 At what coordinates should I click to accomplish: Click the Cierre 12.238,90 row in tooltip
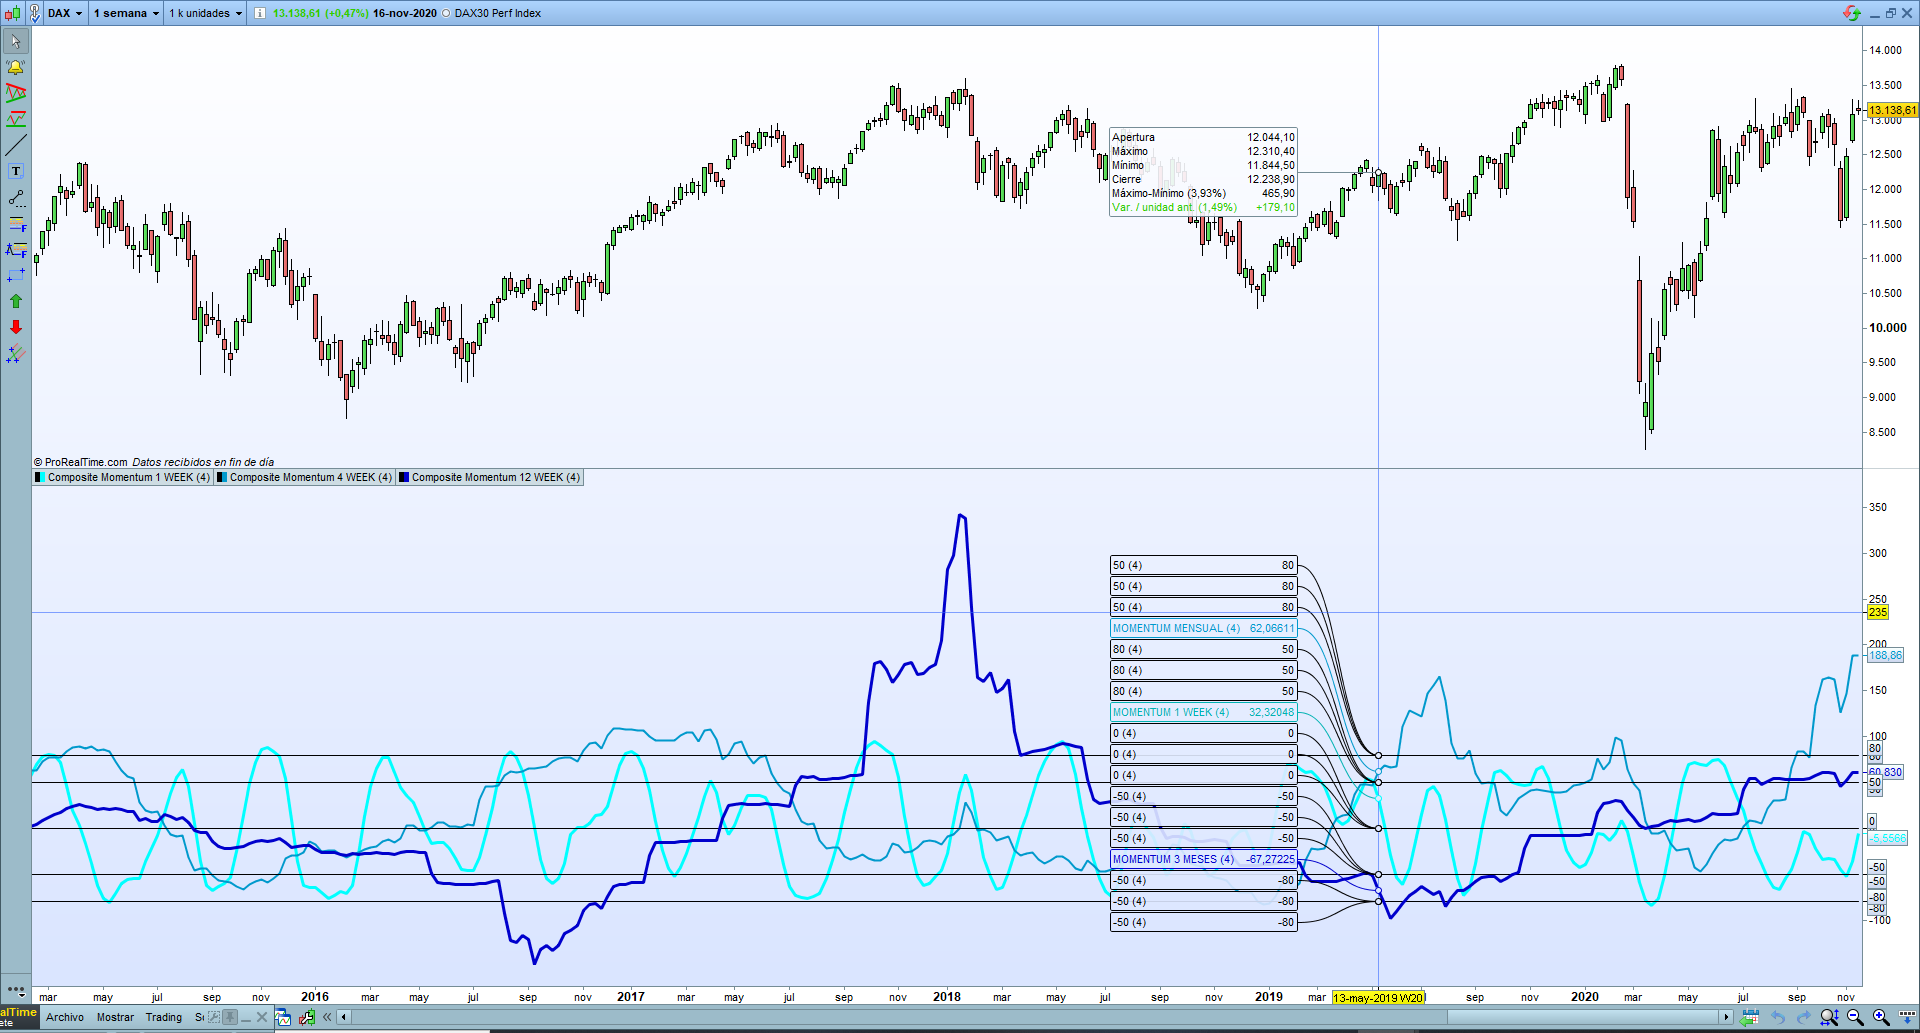click(x=1203, y=179)
